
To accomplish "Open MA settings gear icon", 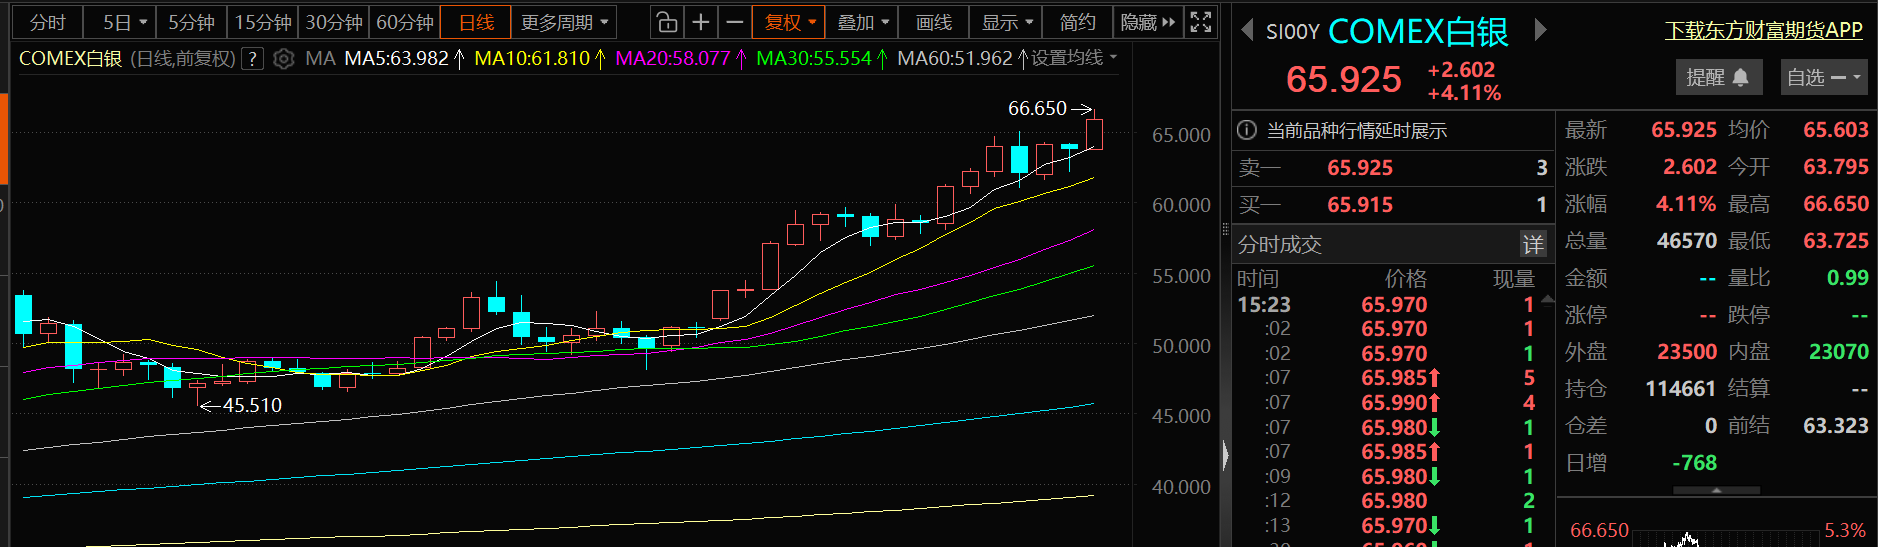I will point(284,59).
